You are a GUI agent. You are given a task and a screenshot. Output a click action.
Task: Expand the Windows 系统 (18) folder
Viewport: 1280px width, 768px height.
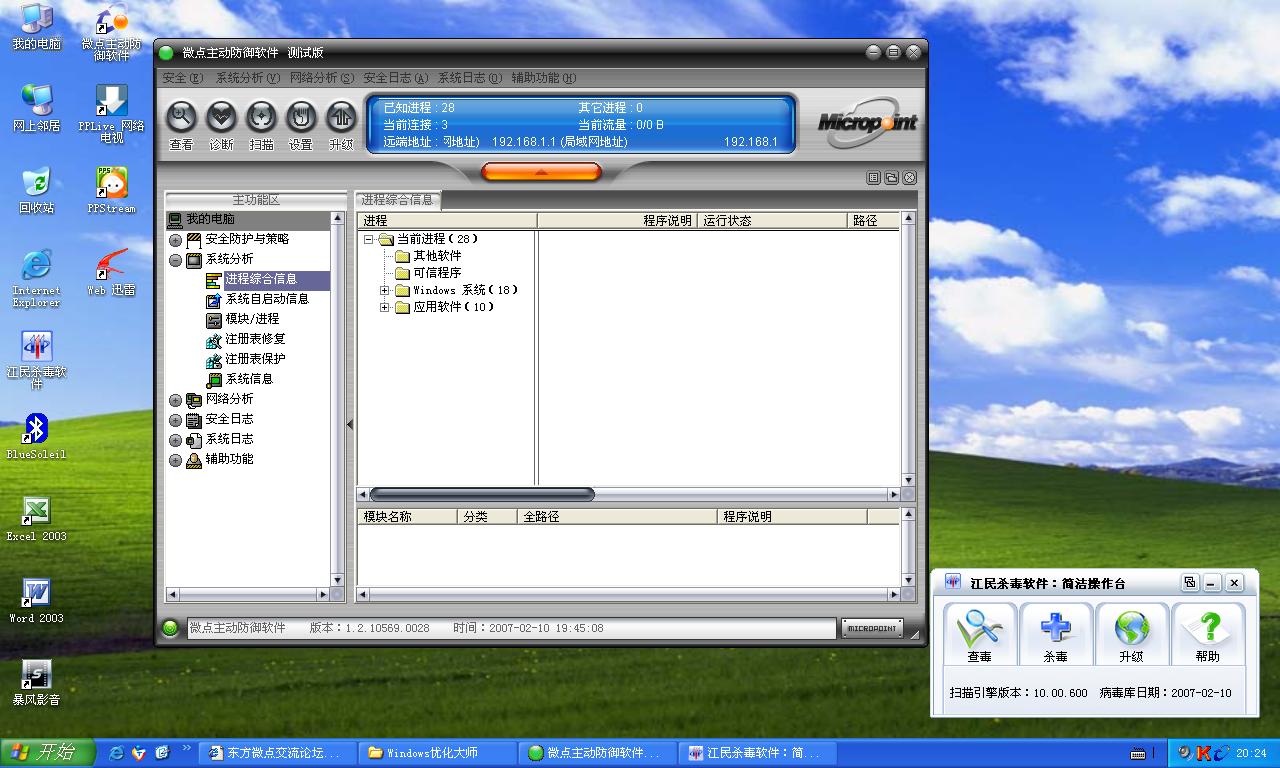(385, 290)
